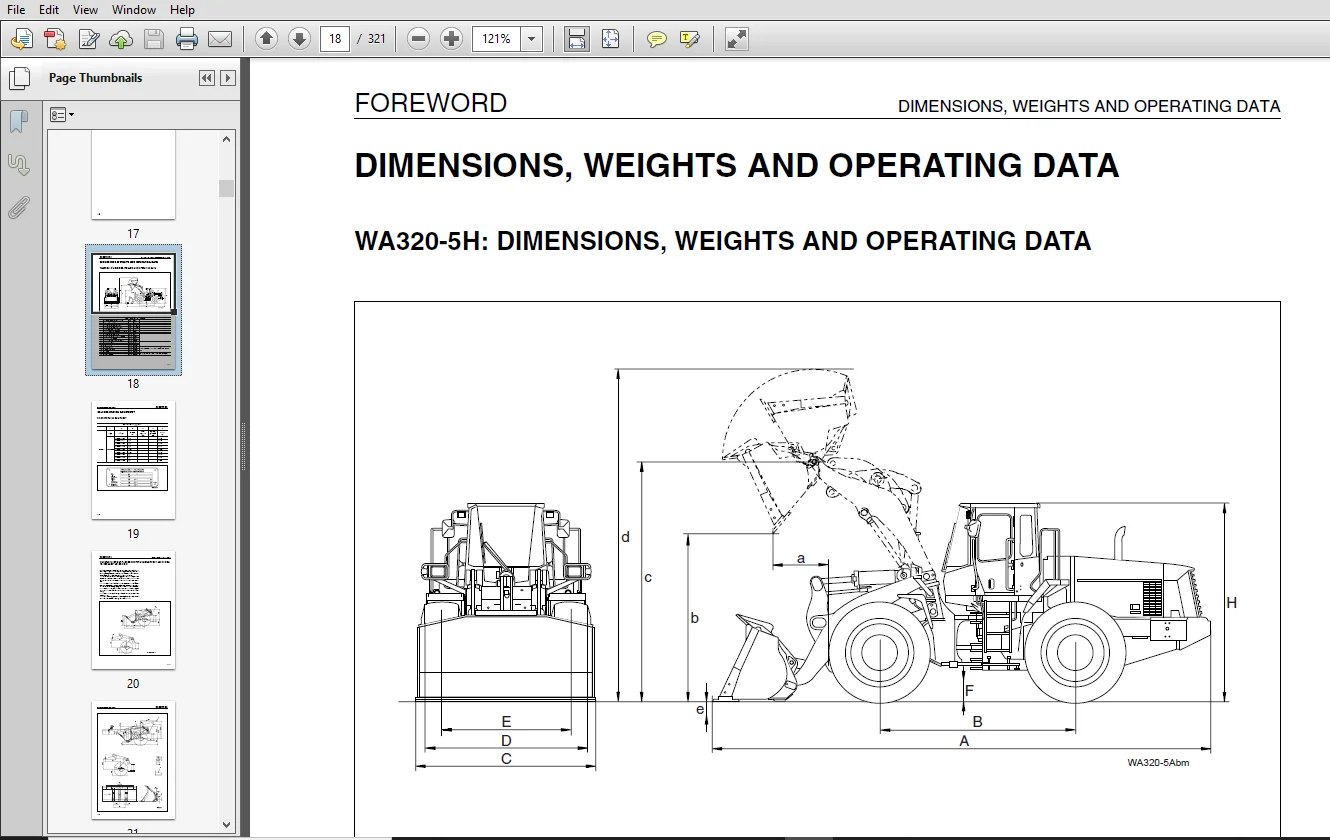Open the File menu
This screenshot has width=1330, height=840.
[16, 9]
